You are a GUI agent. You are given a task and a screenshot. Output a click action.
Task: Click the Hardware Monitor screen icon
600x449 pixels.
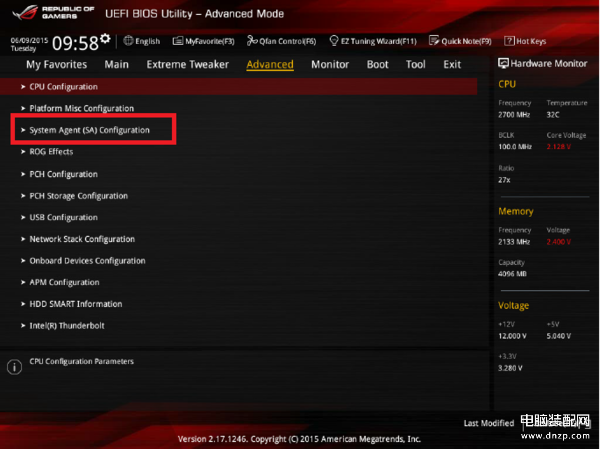coord(503,64)
